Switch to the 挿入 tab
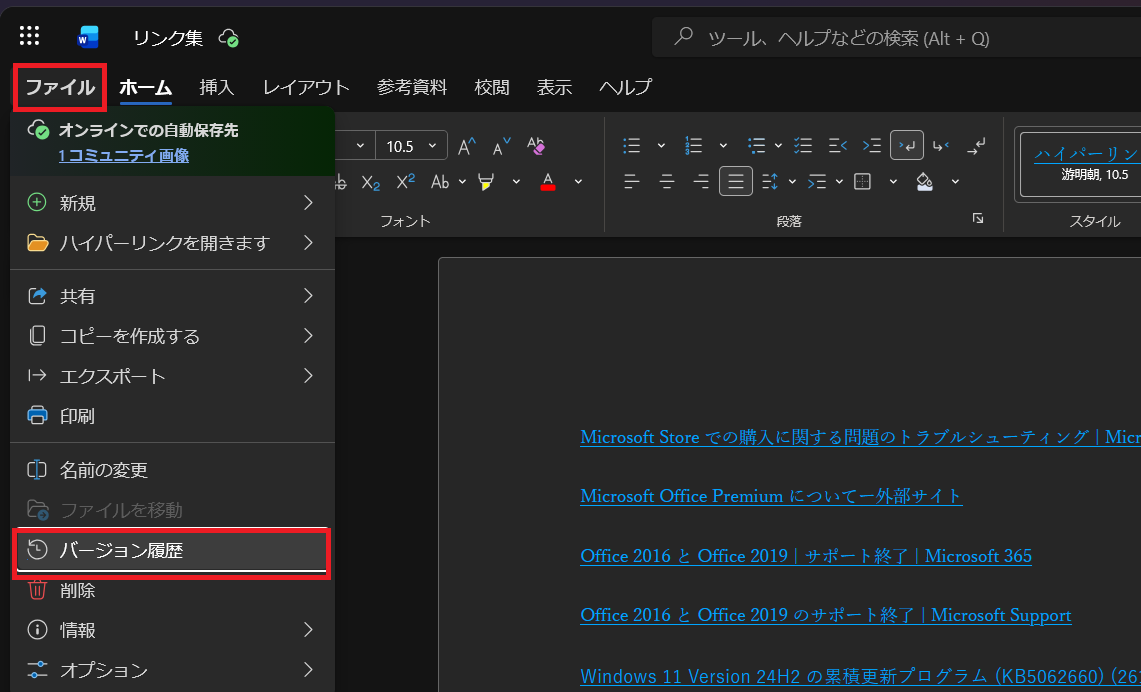This screenshot has height=692, width=1141. click(217, 87)
